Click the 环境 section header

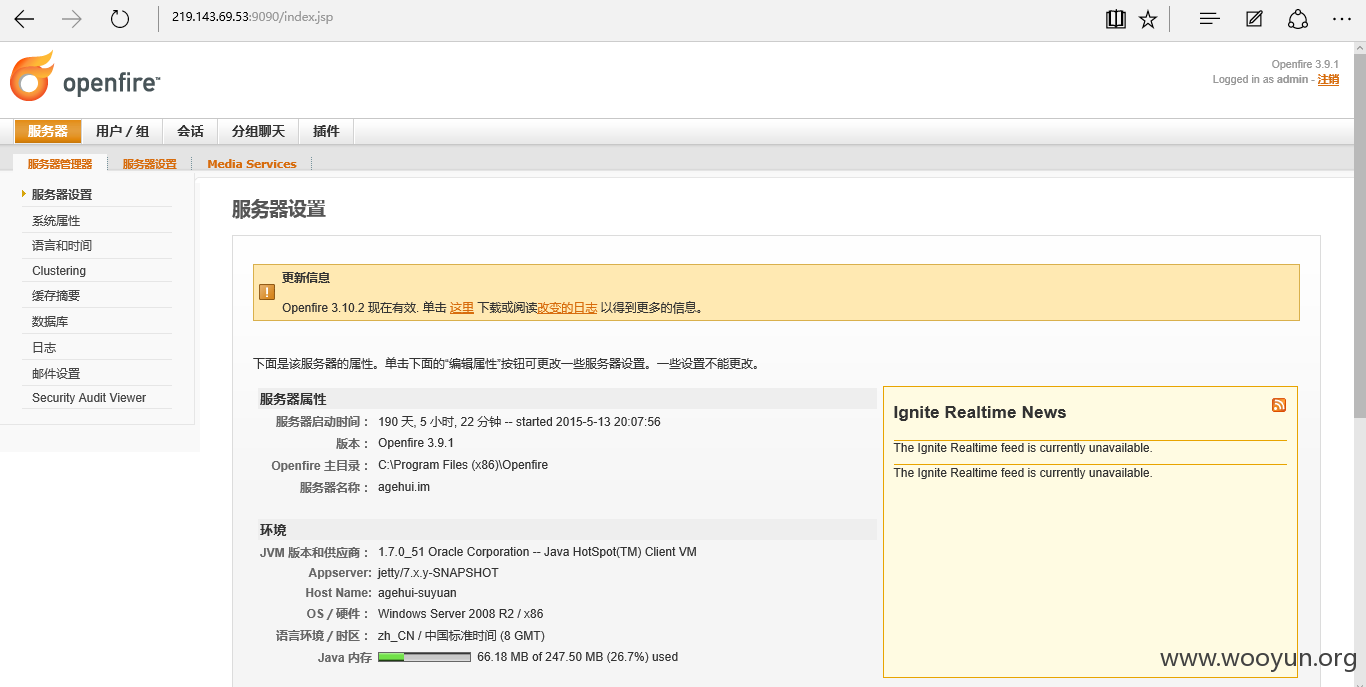(x=567, y=530)
